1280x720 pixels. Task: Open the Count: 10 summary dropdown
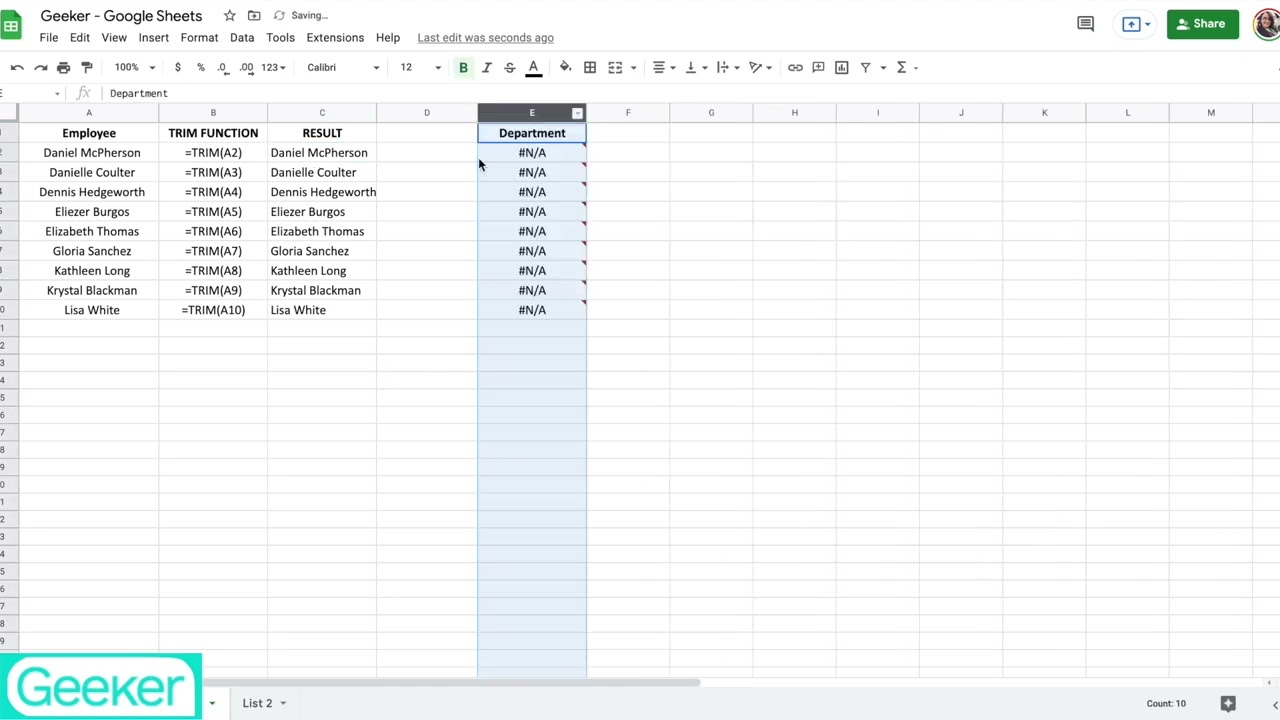click(x=1166, y=703)
